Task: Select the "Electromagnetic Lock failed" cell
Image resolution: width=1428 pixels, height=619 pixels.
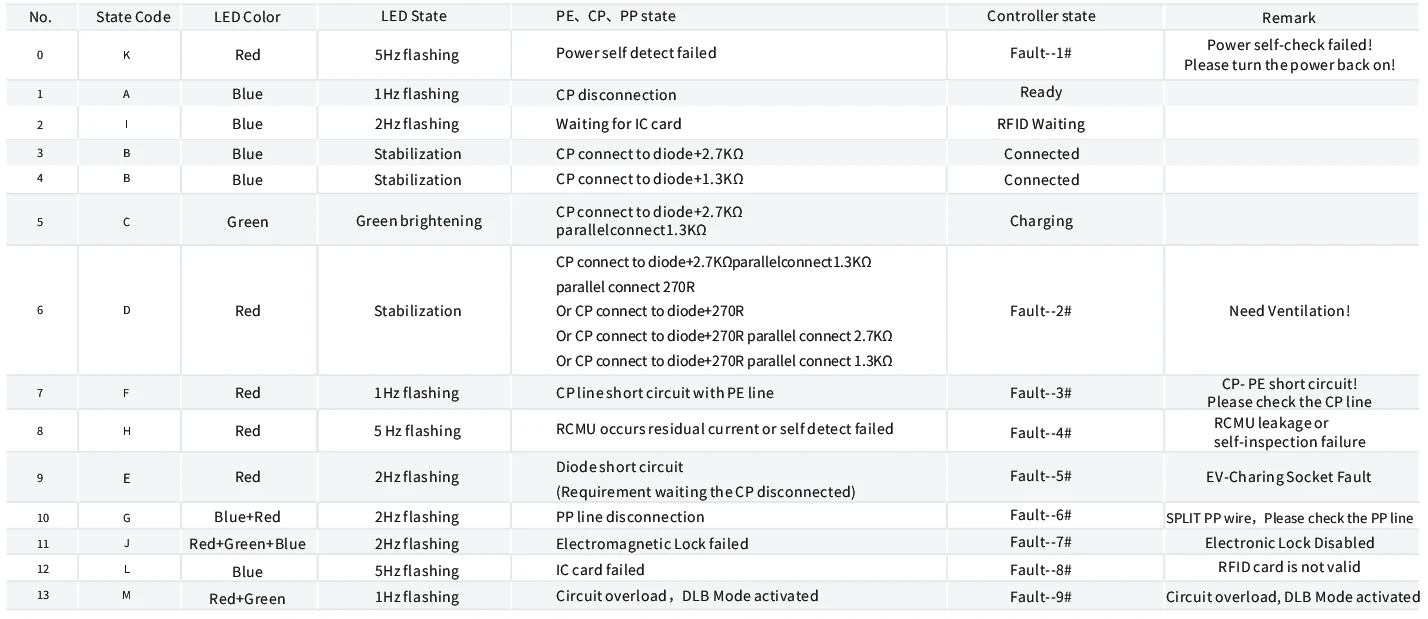Action: tap(652, 544)
